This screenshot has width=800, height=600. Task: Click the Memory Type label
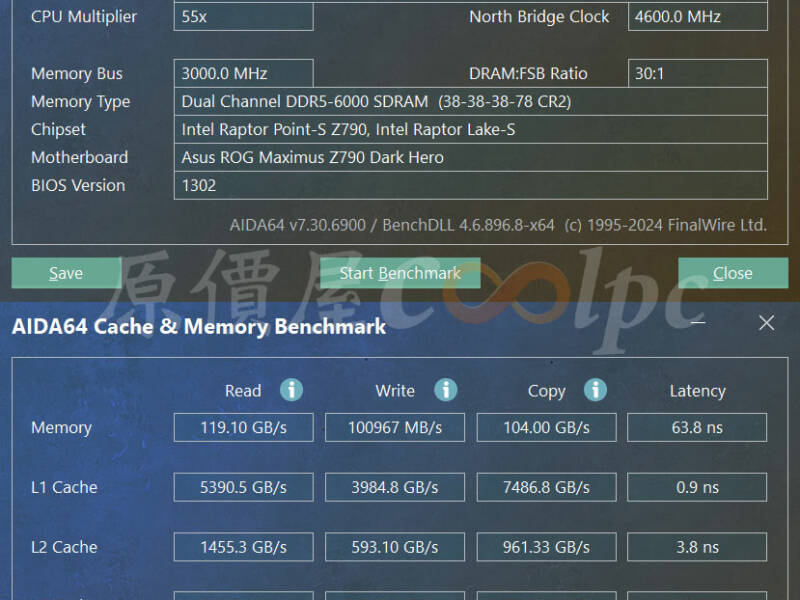pos(81,102)
